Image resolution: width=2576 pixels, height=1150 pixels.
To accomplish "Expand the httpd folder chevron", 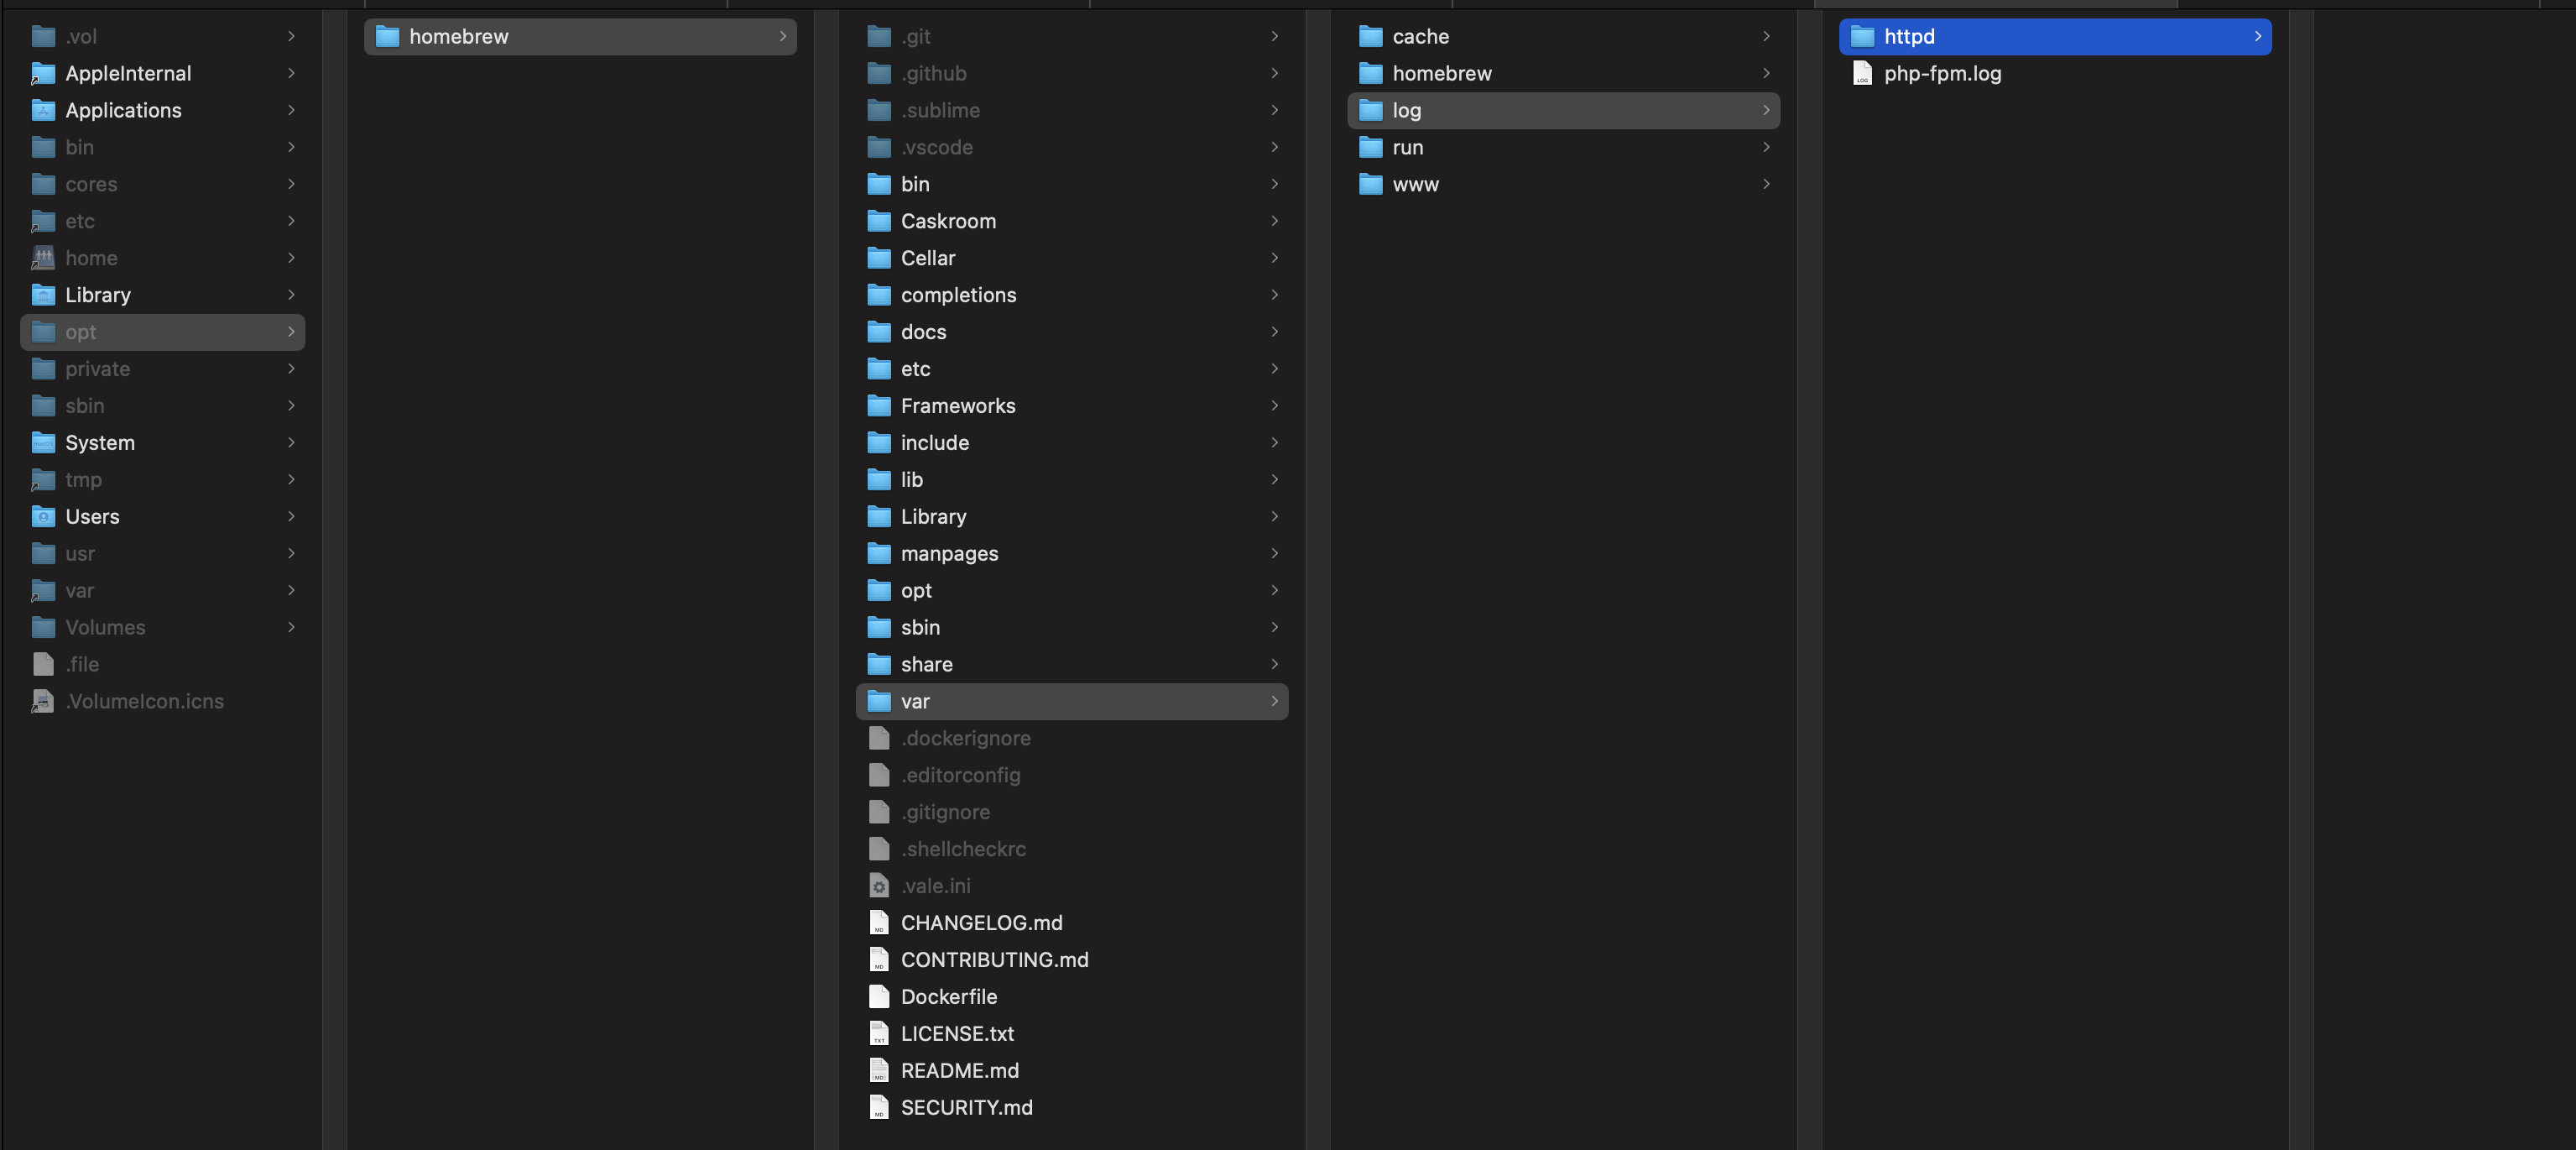I will (x=2257, y=37).
